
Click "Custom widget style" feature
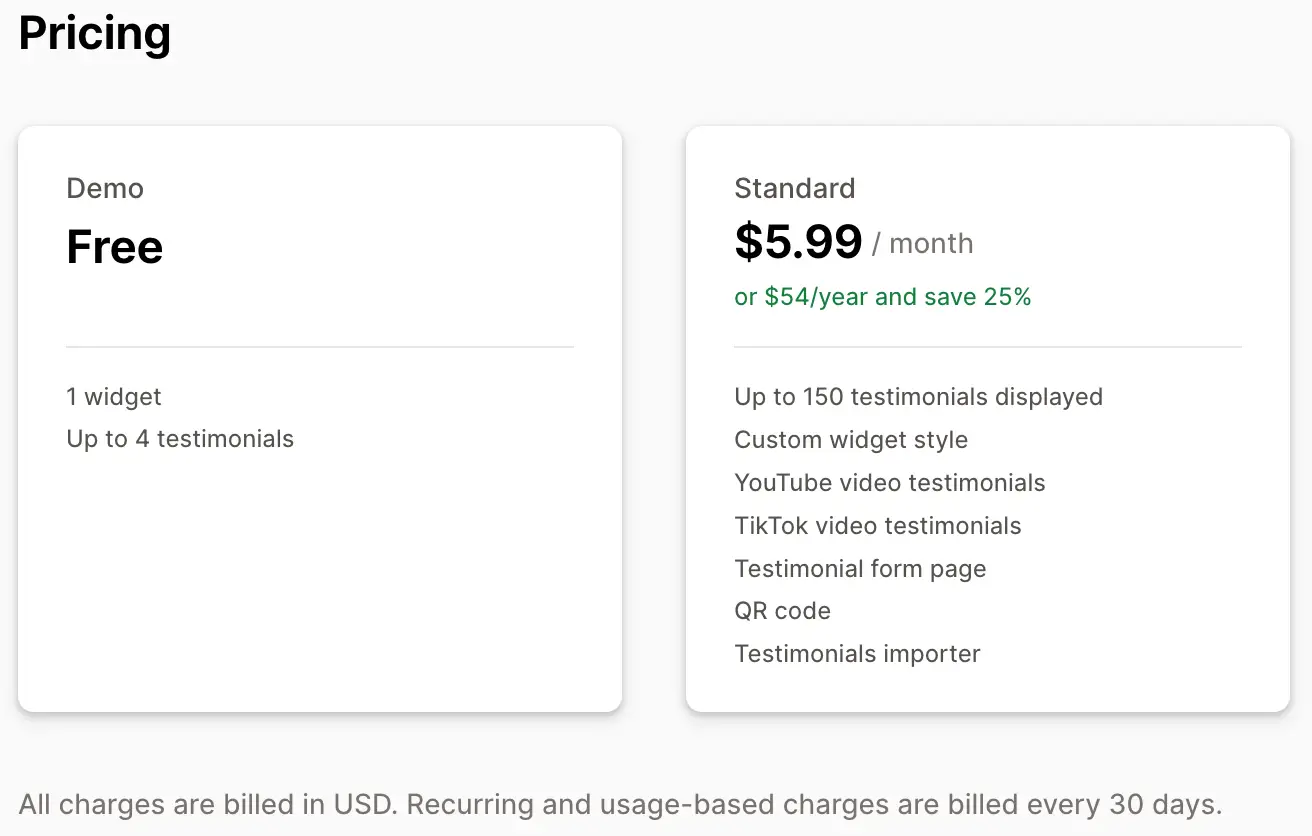pos(851,440)
